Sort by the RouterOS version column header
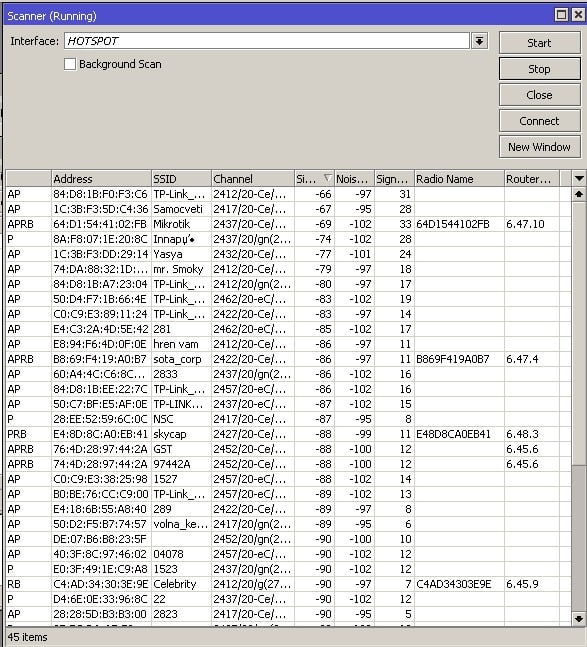The image size is (587, 647). tap(532, 179)
